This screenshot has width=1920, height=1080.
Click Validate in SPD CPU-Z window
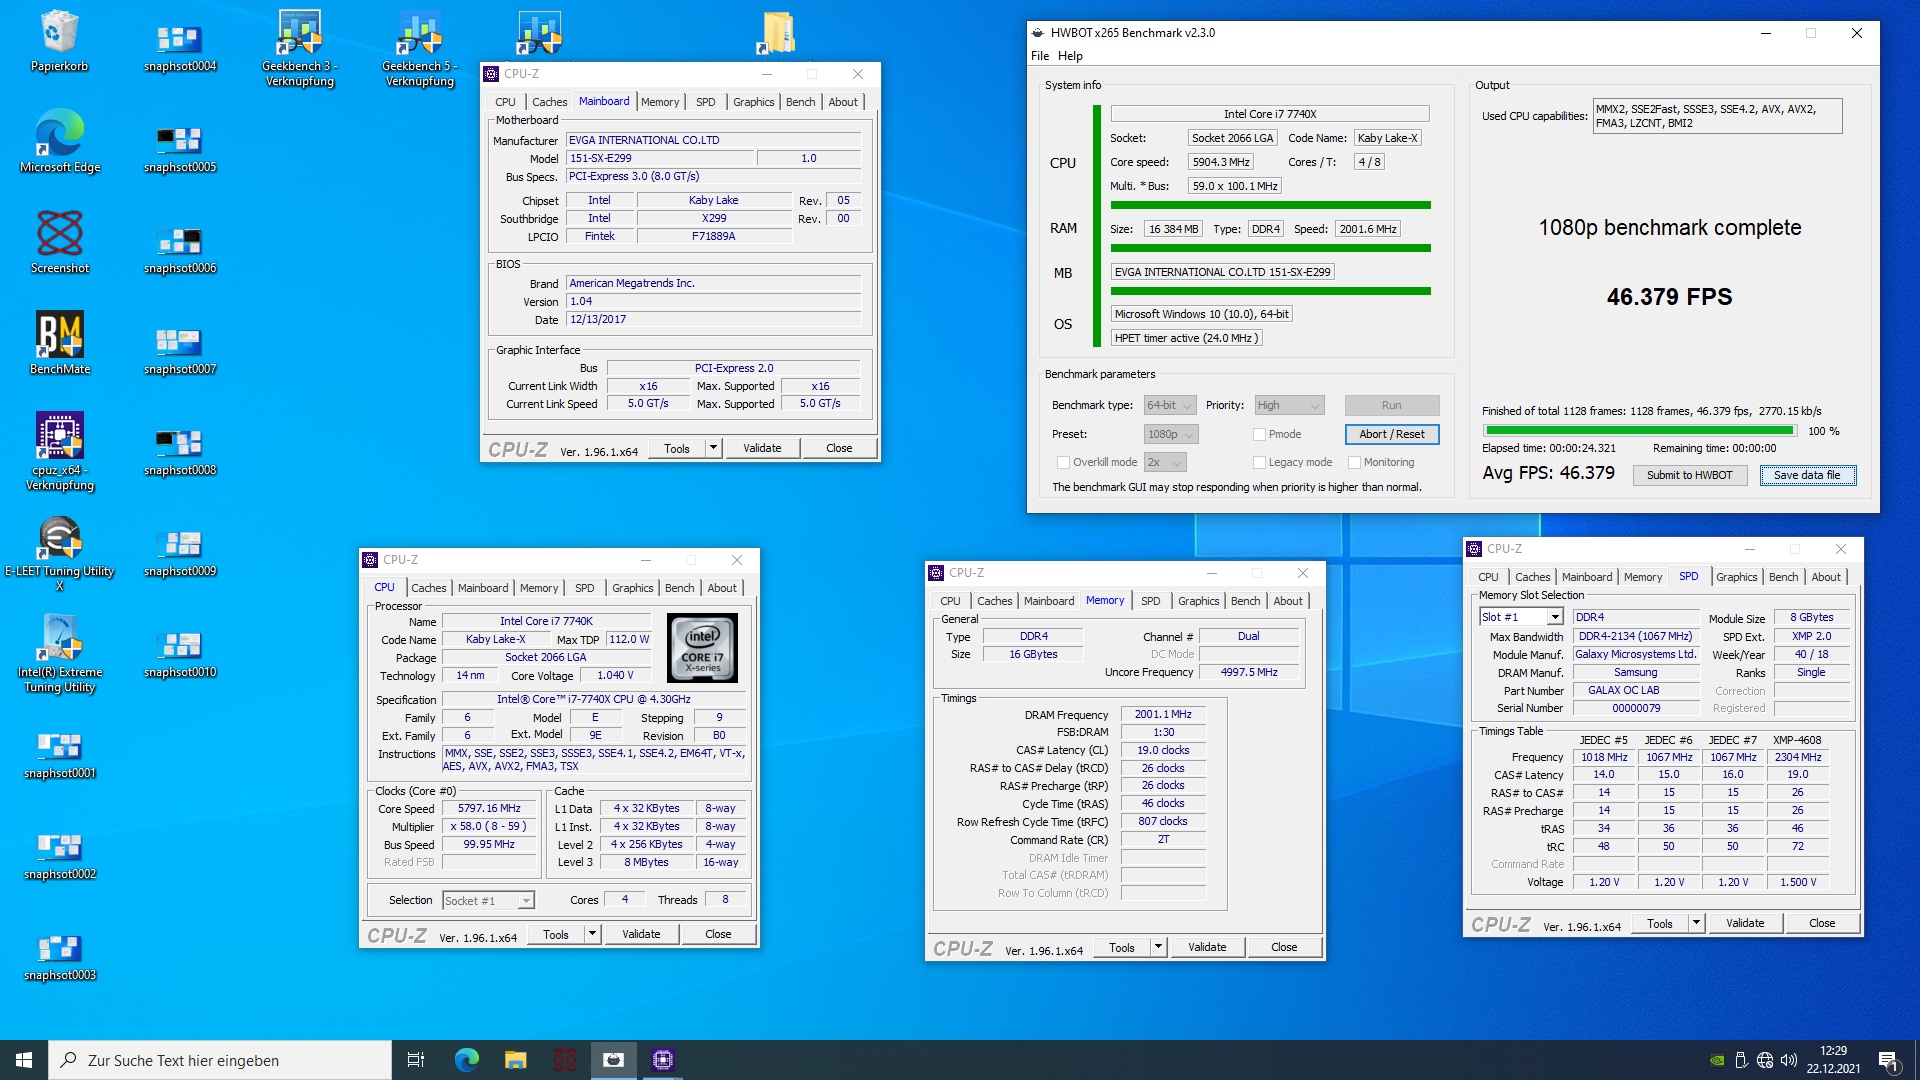(x=1745, y=923)
